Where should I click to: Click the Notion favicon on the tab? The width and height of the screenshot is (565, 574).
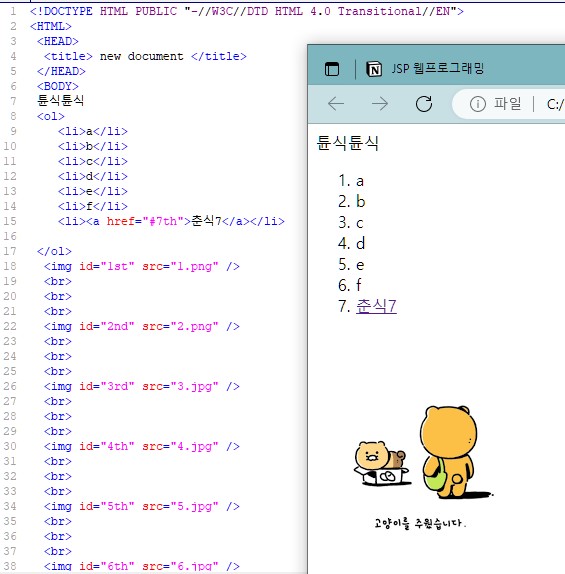(x=374, y=69)
